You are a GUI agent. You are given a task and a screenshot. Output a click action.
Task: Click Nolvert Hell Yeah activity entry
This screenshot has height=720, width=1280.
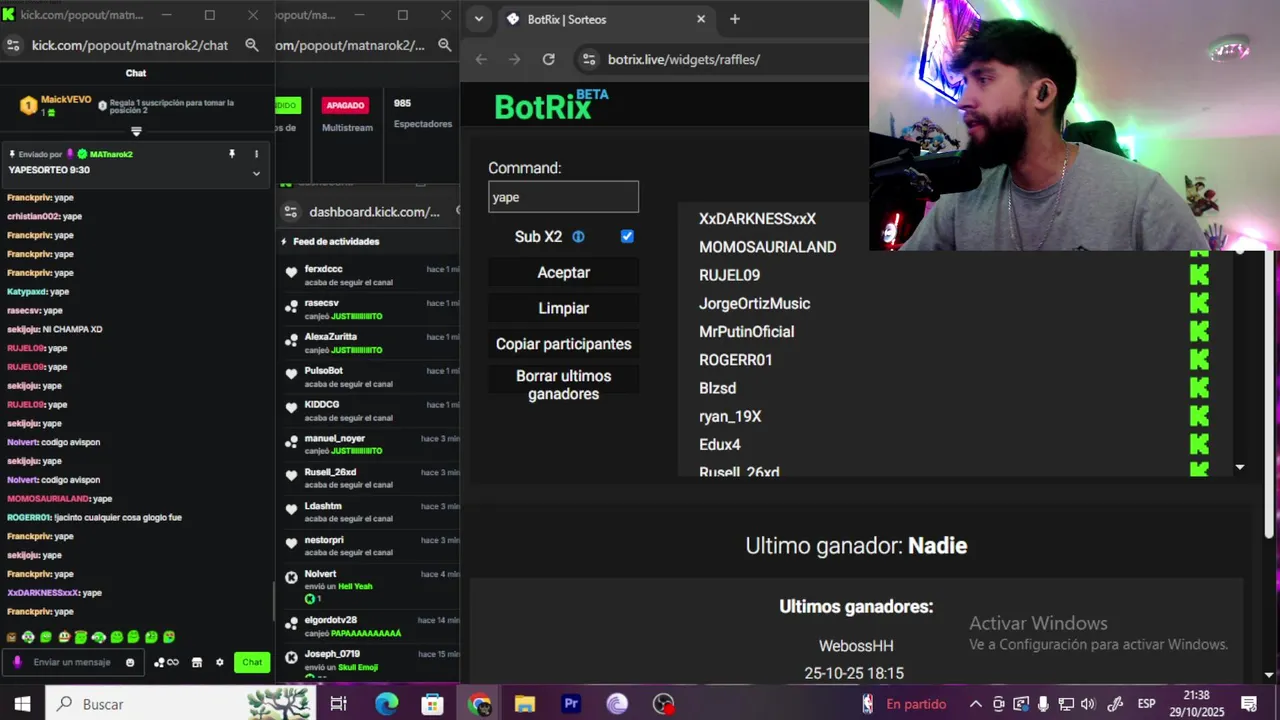coord(370,586)
